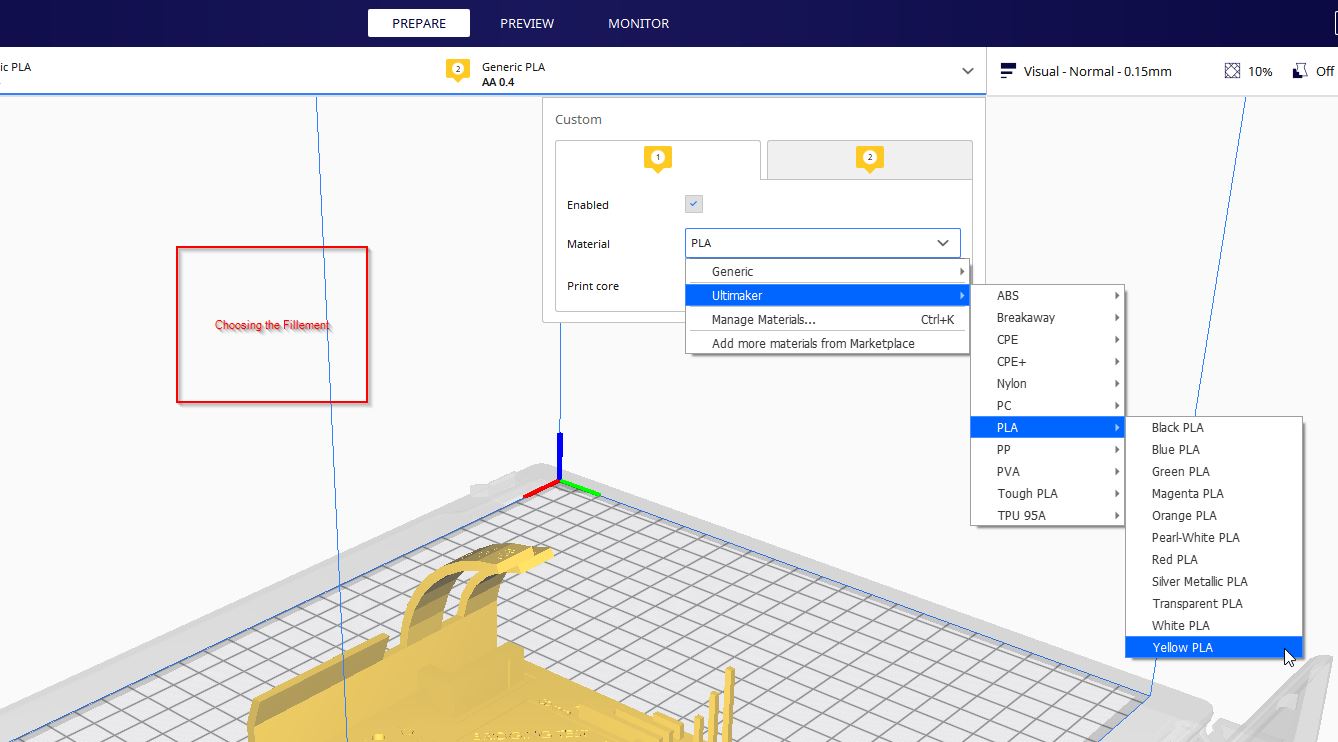Click Add more materials from Marketplace
This screenshot has height=742, width=1338.
coord(827,343)
